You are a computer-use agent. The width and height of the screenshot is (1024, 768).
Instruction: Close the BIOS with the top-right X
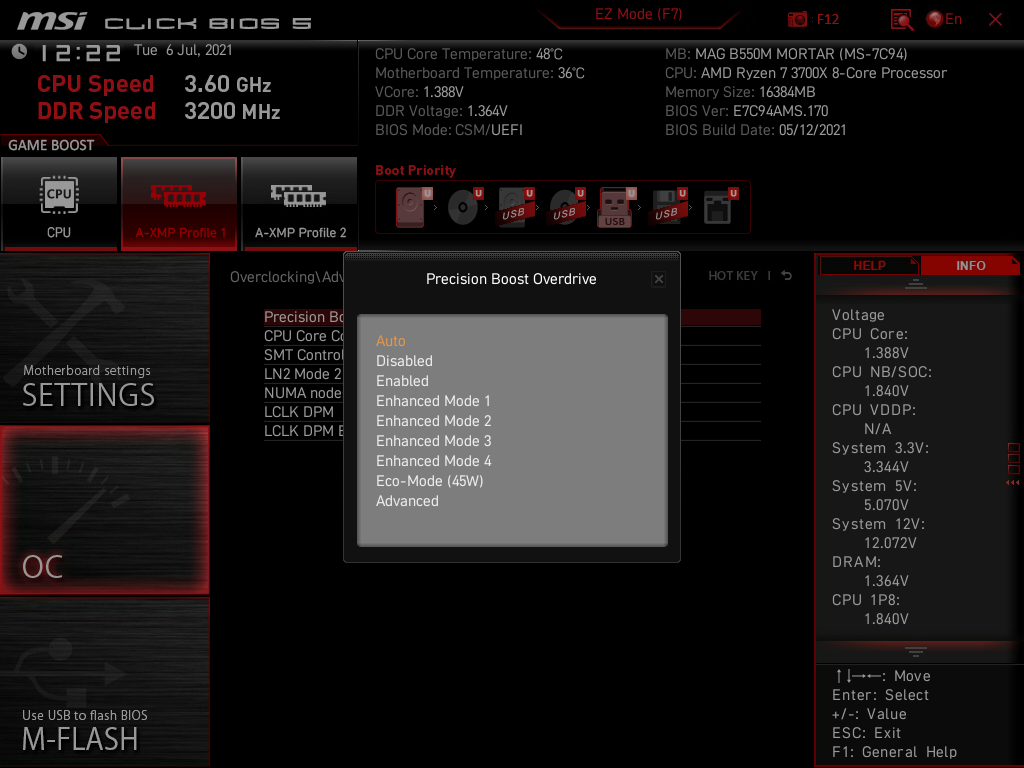pos(995,20)
